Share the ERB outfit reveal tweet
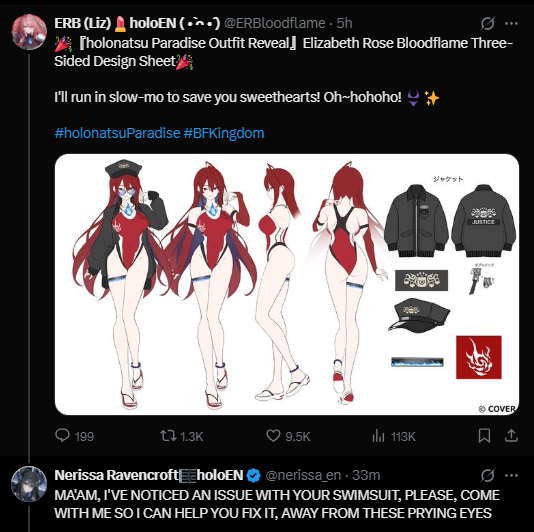Image resolution: width=534 pixels, height=532 pixels. click(511, 436)
